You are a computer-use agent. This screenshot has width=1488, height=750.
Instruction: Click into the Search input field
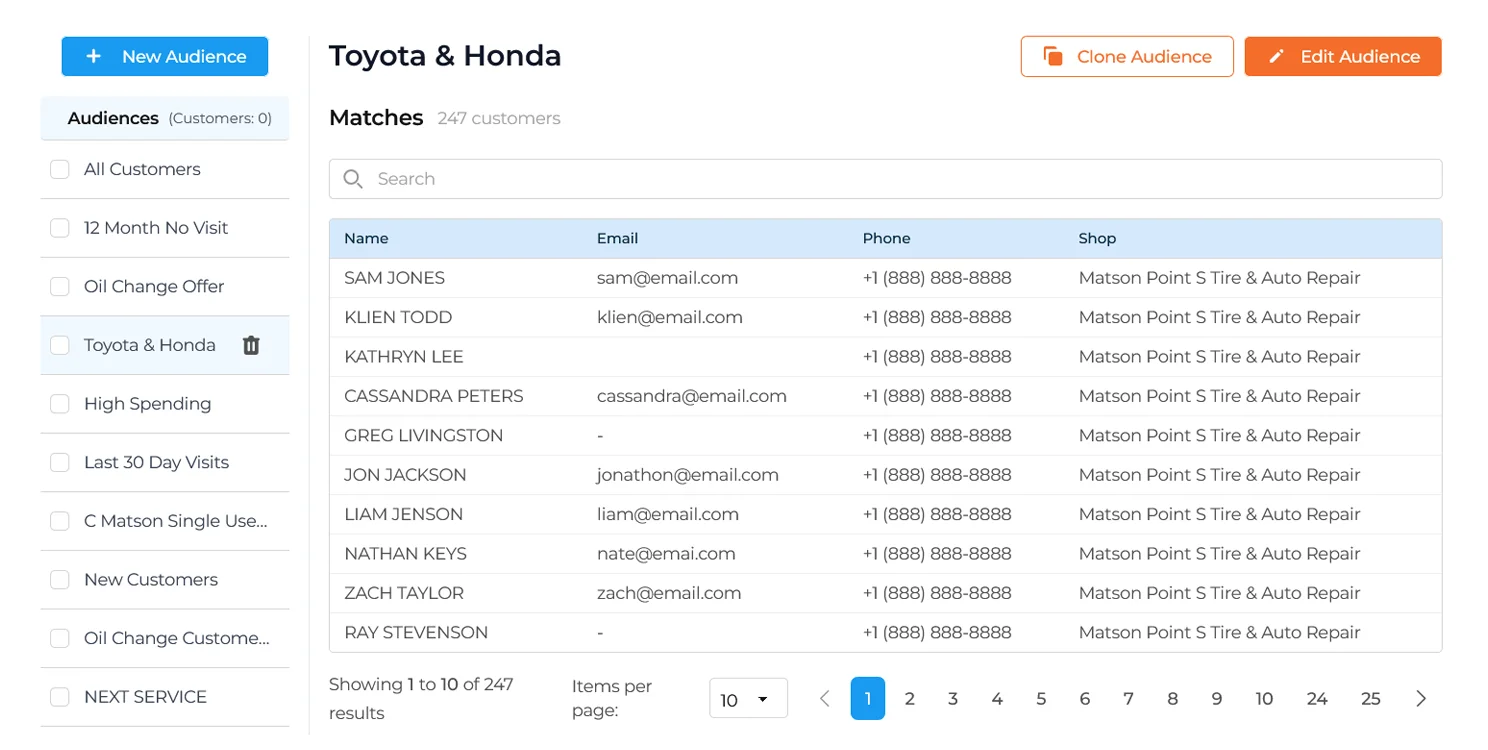coord(900,179)
